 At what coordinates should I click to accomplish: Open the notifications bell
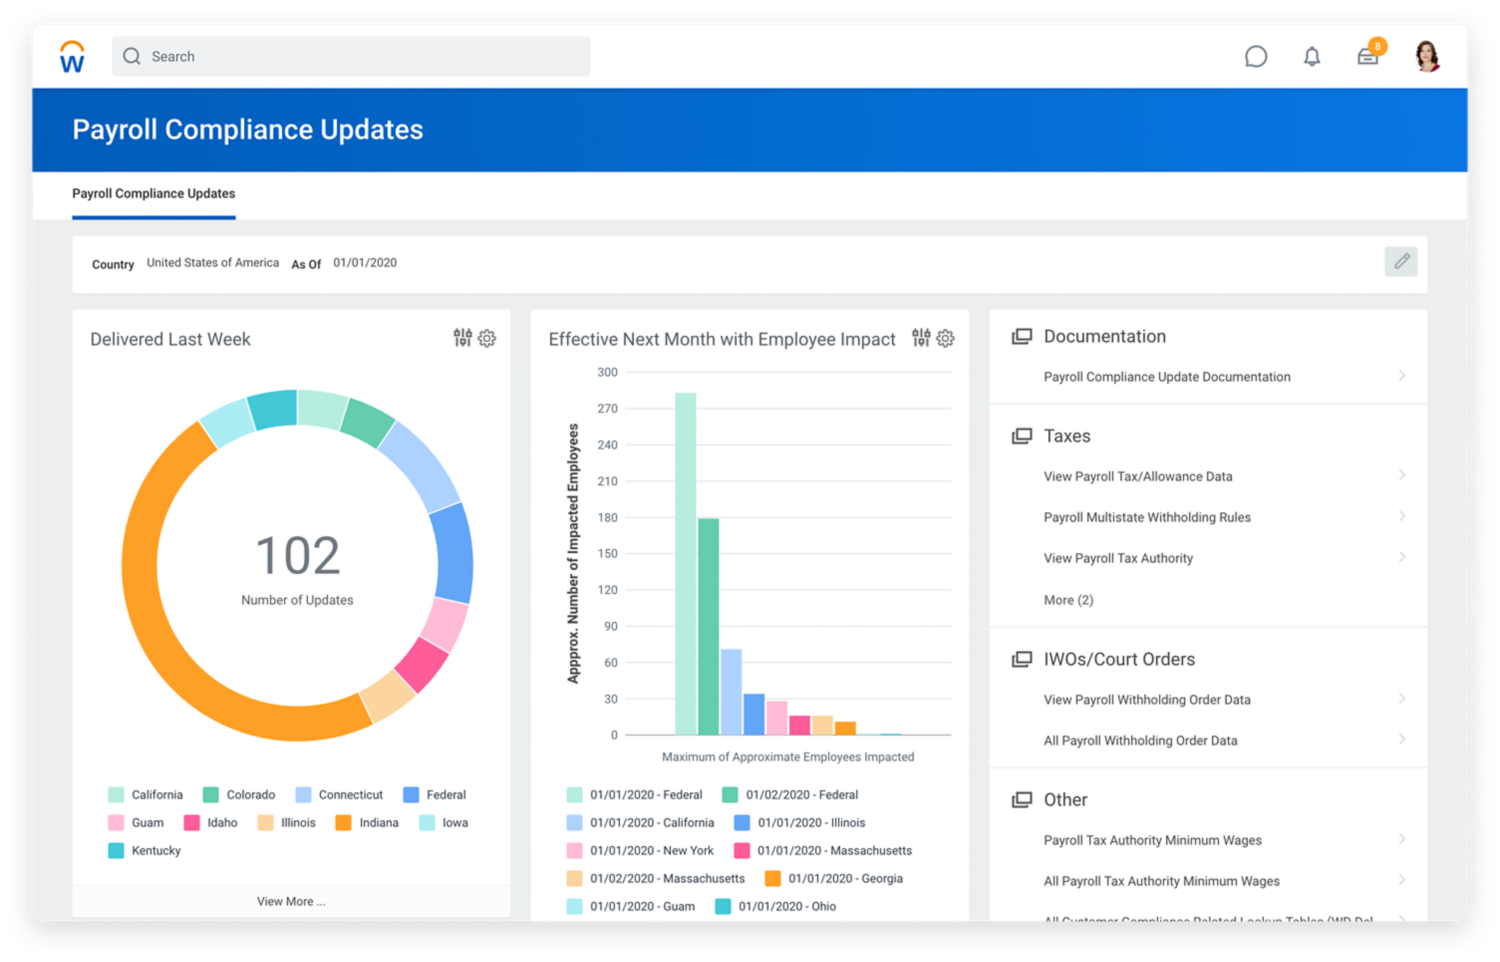coord(1311,57)
